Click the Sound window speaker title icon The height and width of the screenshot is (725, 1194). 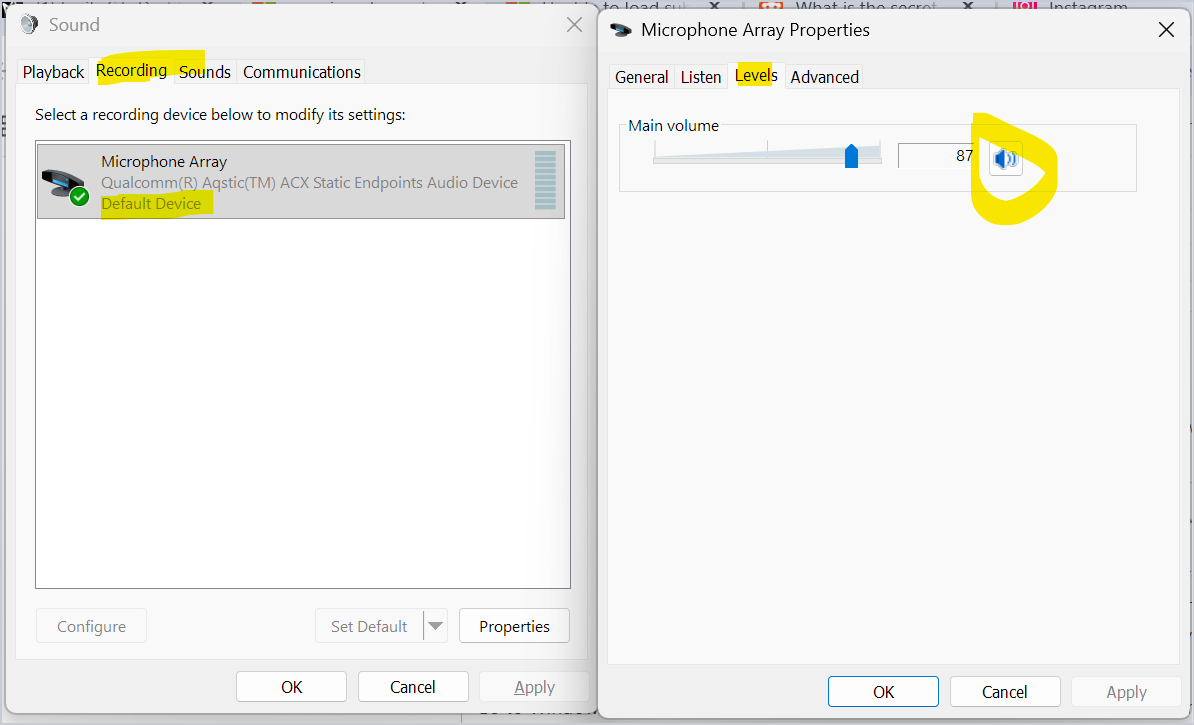(x=30, y=24)
